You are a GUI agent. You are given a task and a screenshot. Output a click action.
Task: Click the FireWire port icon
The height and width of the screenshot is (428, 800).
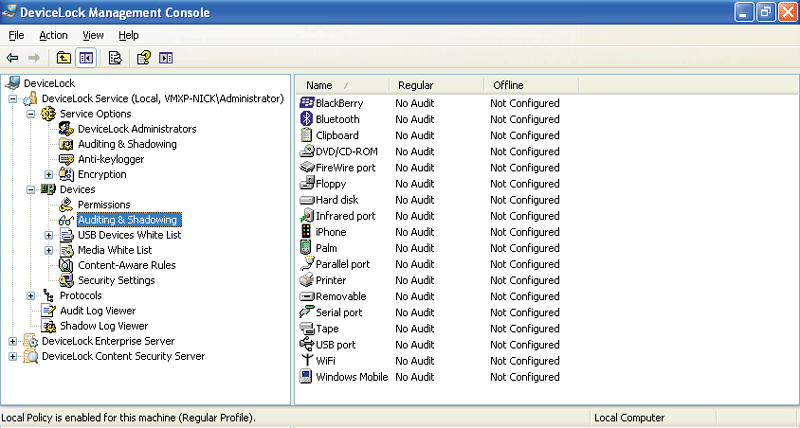pyautogui.click(x=306, y=167)
